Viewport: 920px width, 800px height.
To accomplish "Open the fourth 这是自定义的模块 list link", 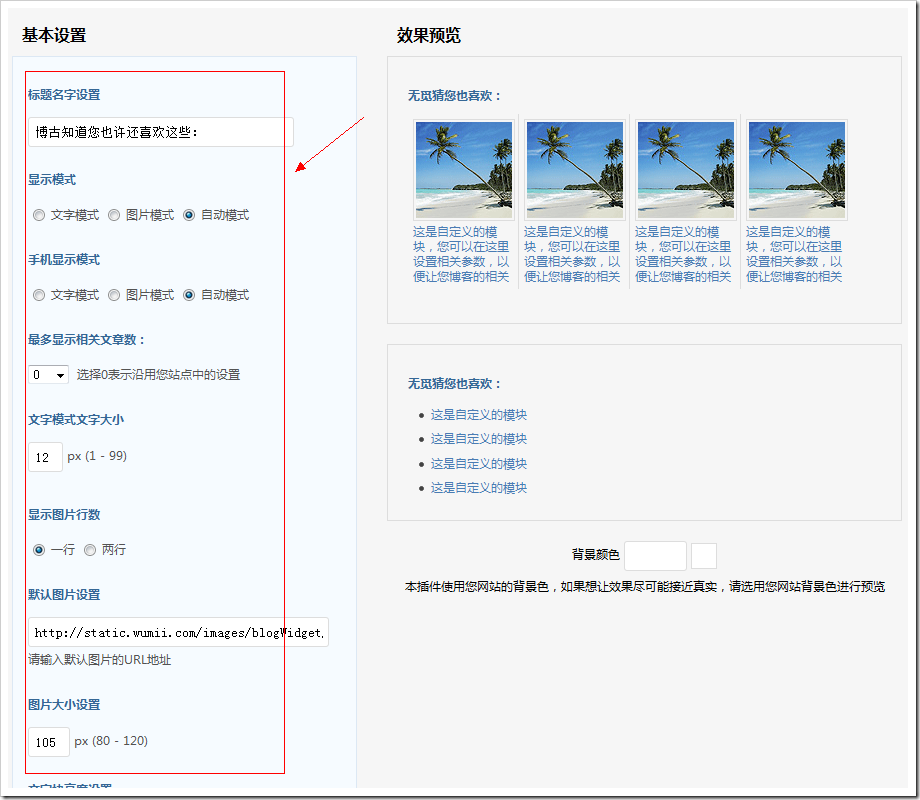I will pos(479,488).
